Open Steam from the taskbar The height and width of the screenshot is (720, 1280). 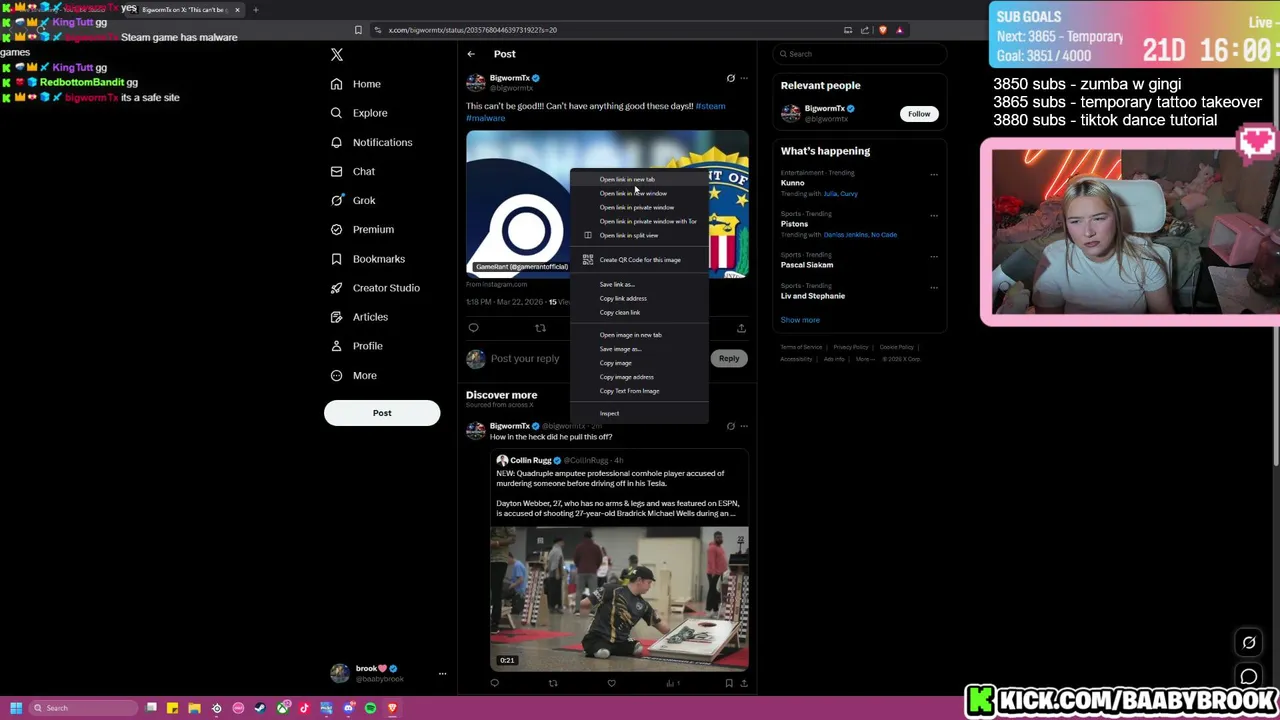pos(260,708)
